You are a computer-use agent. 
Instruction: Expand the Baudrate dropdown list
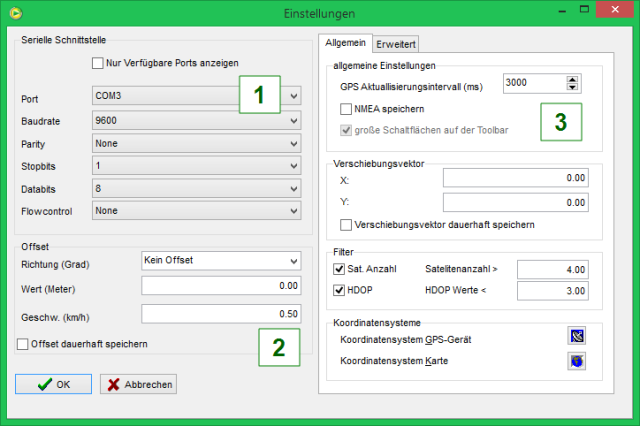(293, 121)
